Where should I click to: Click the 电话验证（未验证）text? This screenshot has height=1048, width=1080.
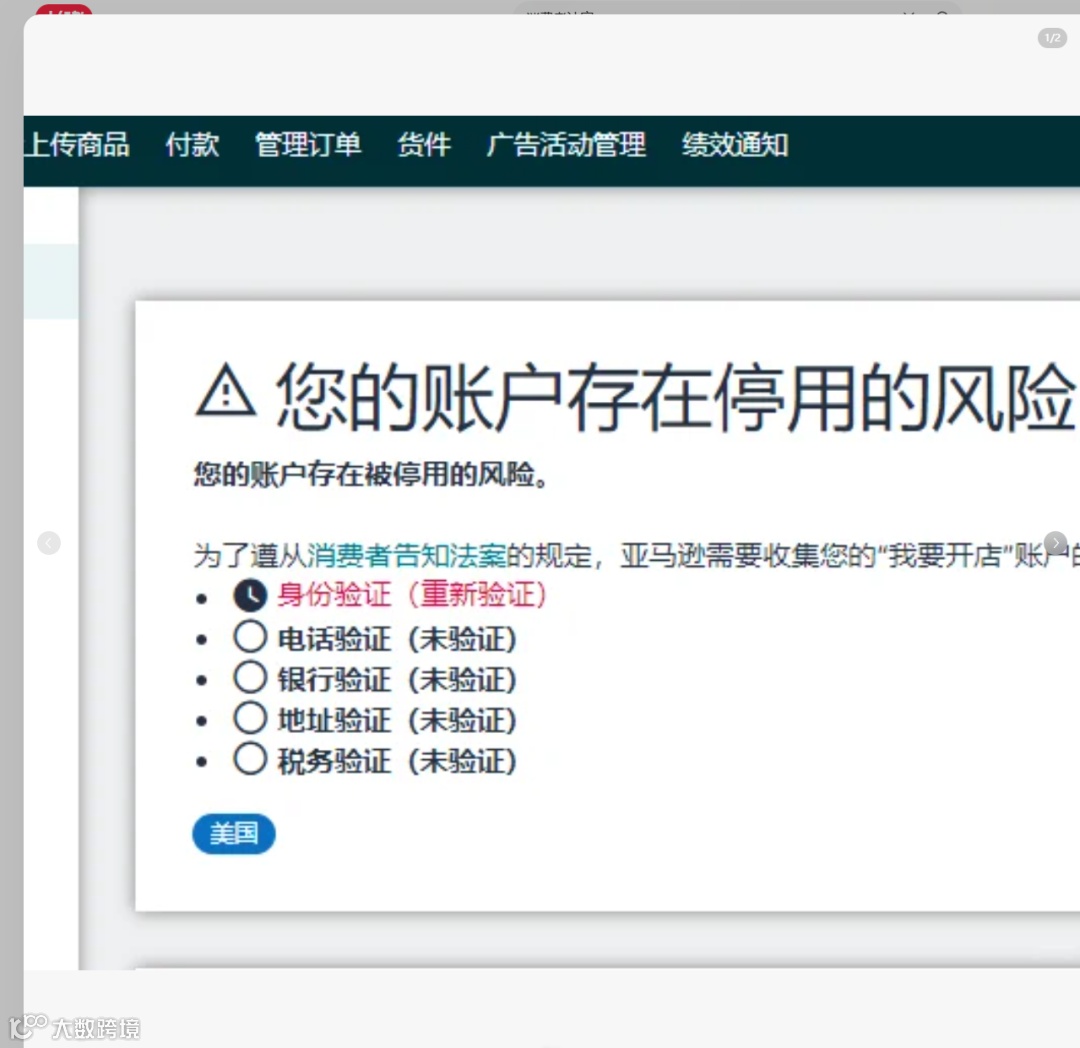tap(397, 639)
